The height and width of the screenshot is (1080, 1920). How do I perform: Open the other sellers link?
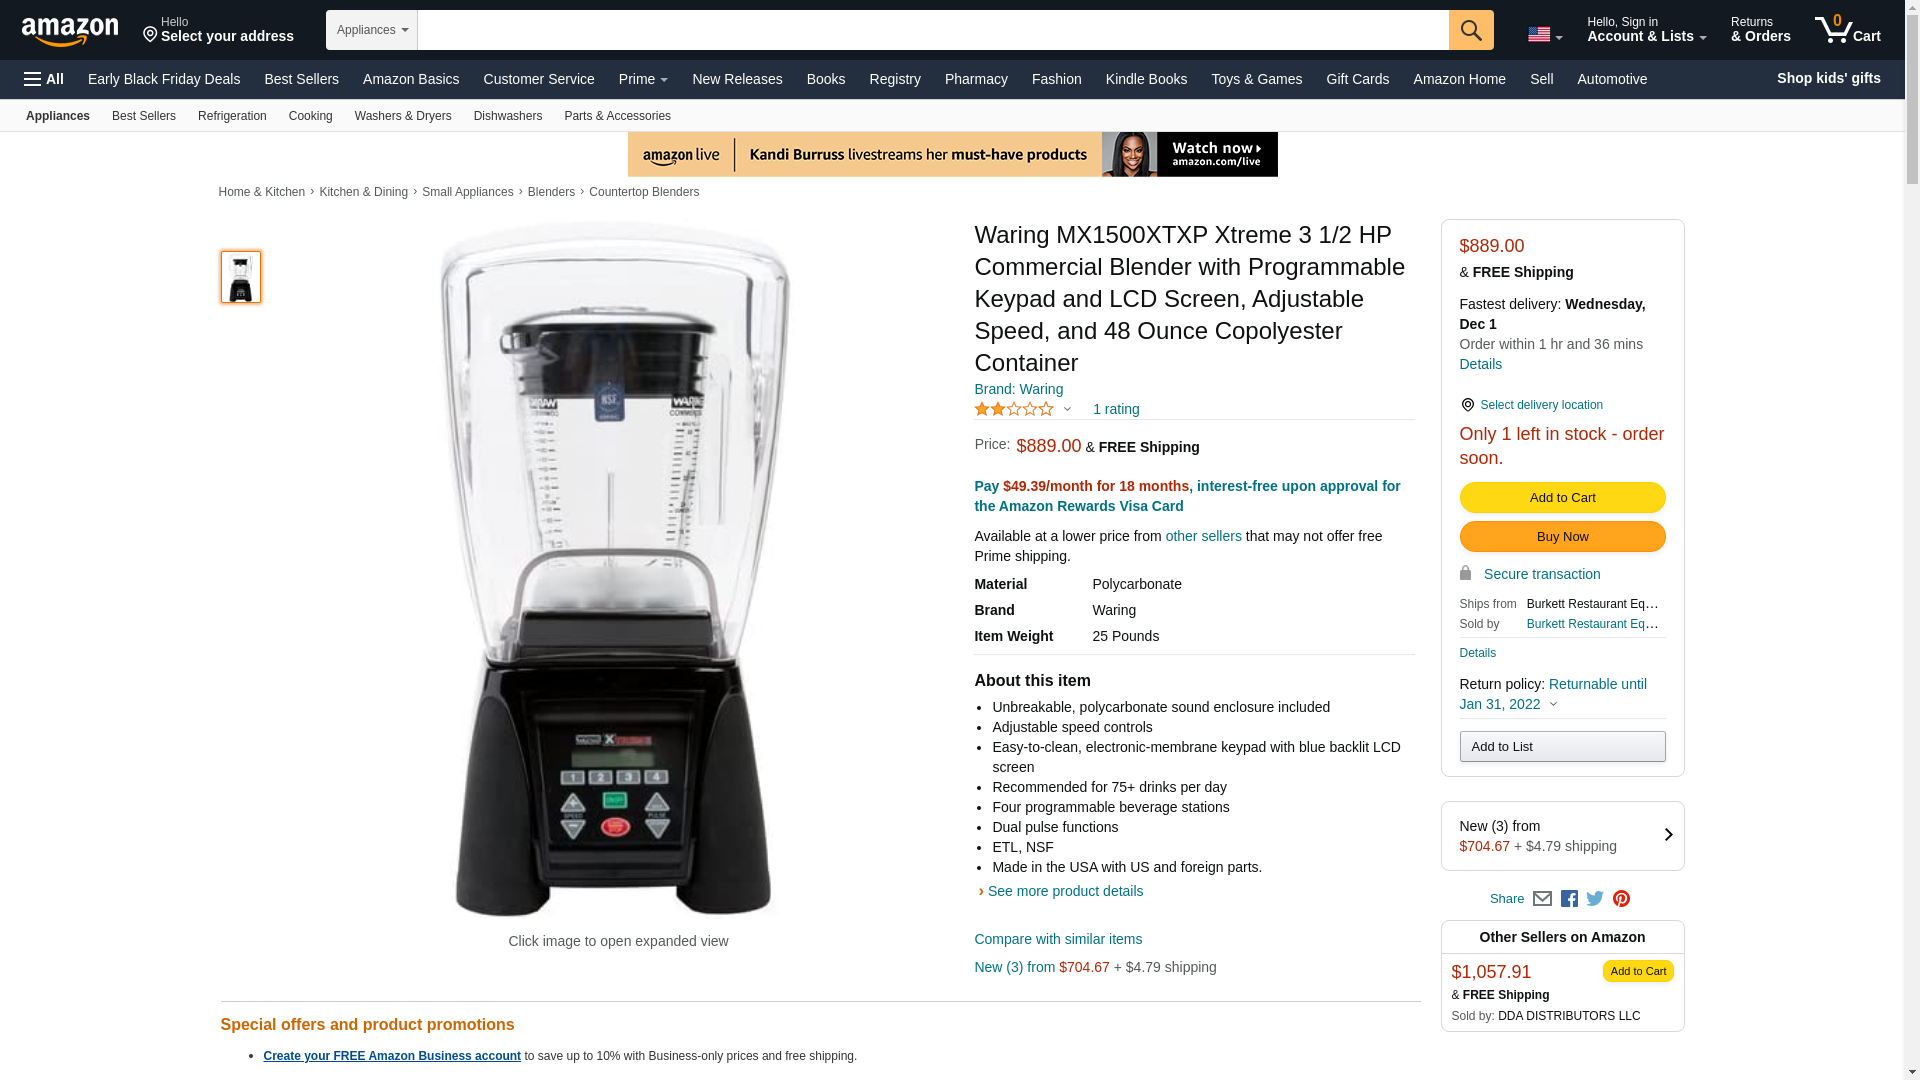[x=1203, y=536]
